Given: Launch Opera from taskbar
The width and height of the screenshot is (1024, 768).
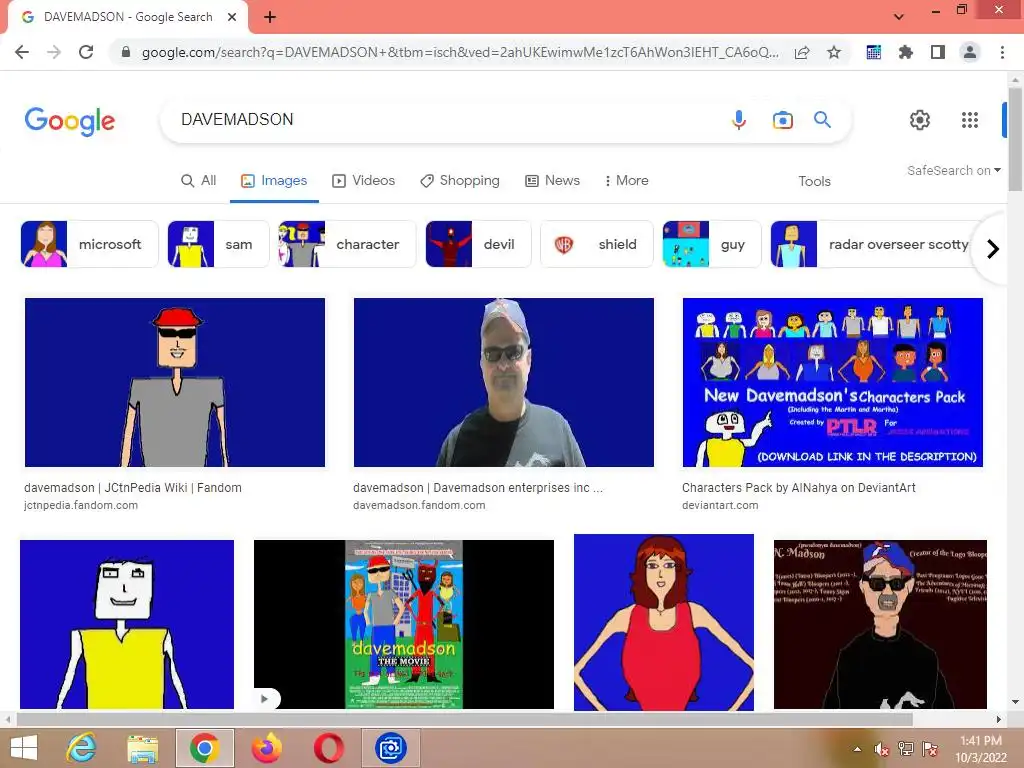Looking at the screenshot, I should (x=328, y=748).
